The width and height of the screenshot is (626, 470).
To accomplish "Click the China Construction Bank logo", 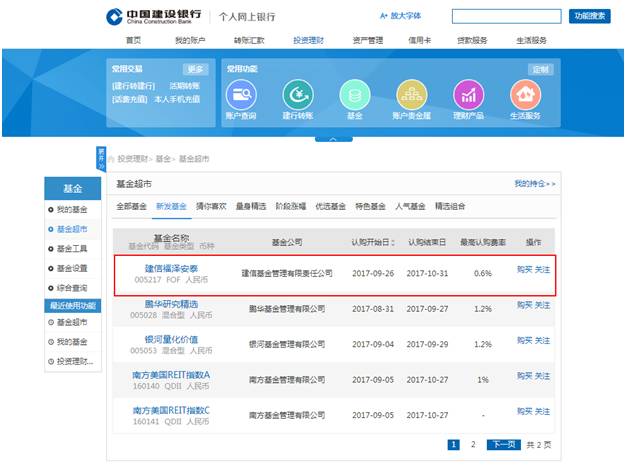I will (x=154, y=17).
